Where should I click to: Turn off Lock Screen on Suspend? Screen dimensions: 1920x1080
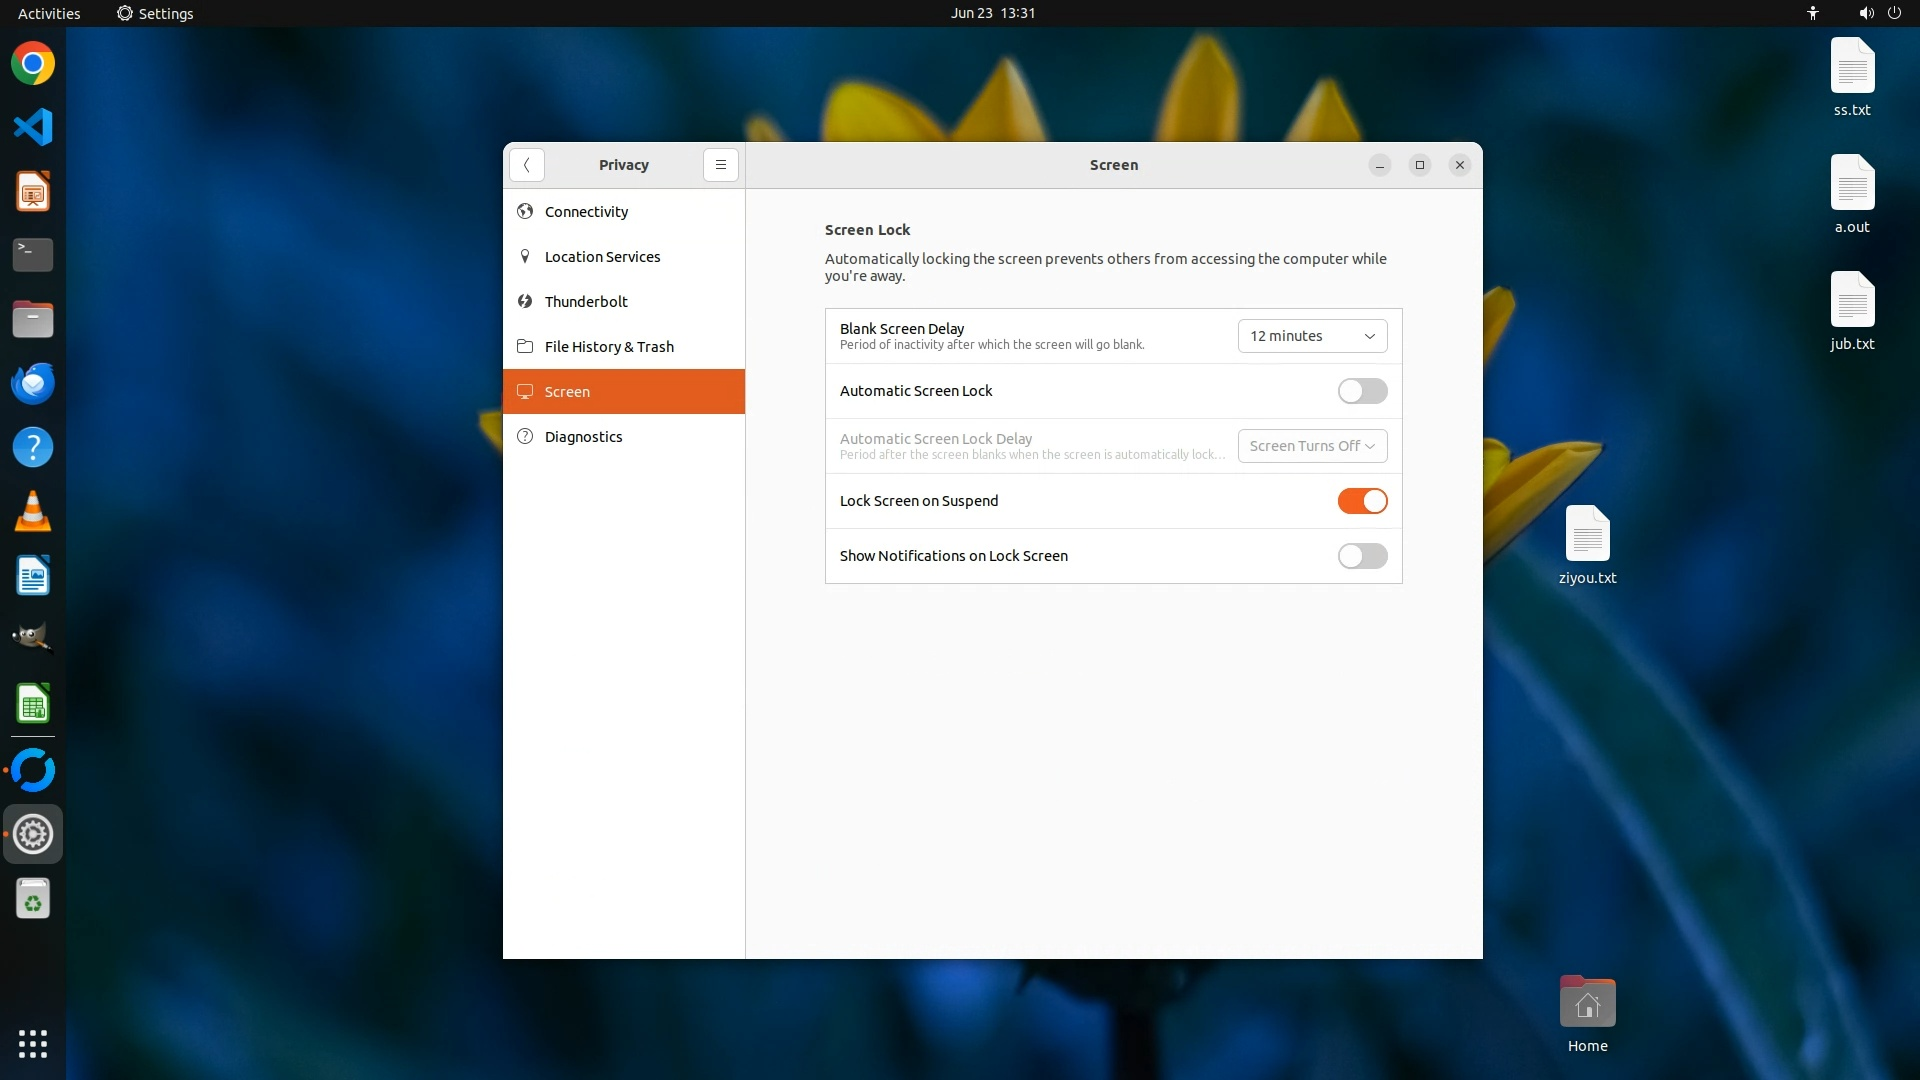click(1362, 501)
